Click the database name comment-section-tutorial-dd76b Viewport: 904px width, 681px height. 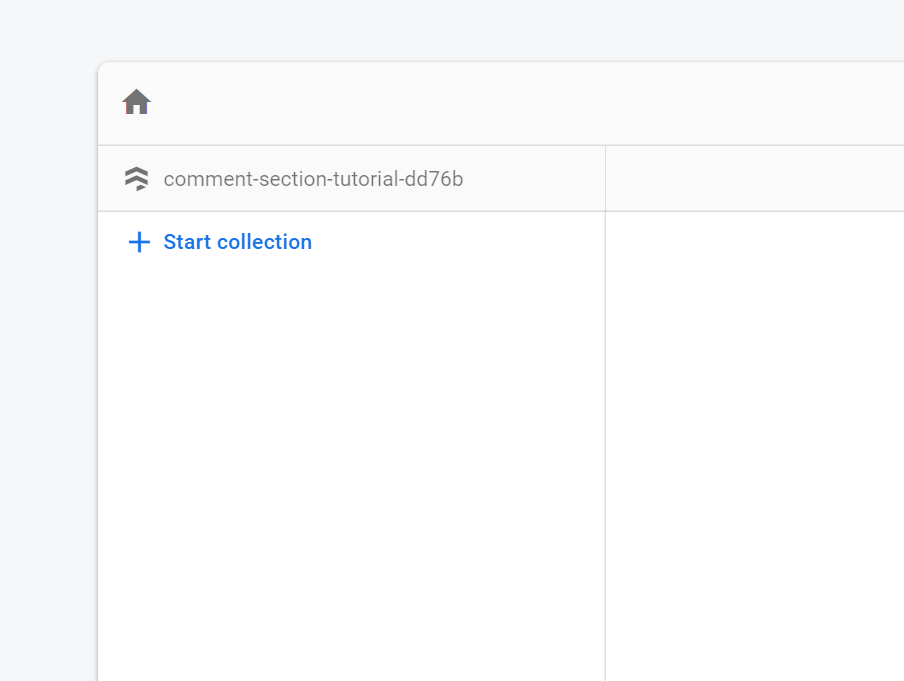315,179
